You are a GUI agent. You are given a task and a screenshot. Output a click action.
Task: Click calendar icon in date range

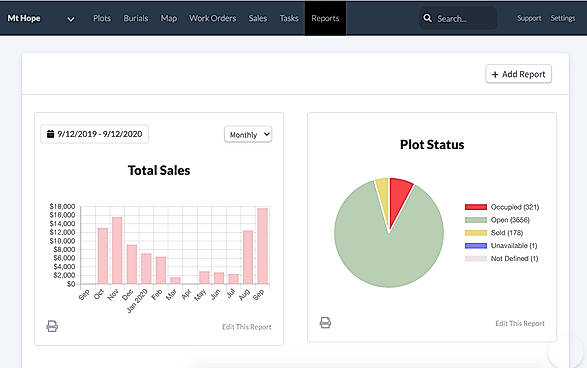click(x=50, y=134)
